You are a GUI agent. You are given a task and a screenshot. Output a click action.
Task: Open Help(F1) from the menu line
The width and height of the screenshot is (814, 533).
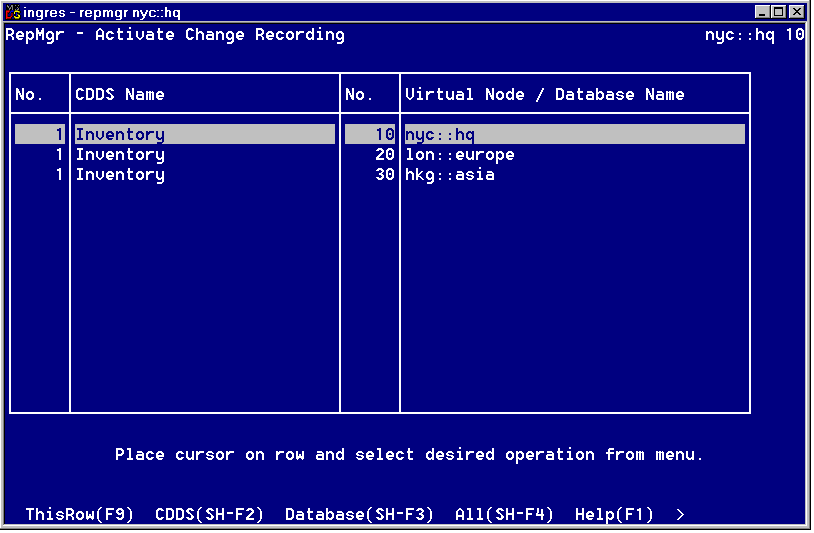click(x=614, y=514)
